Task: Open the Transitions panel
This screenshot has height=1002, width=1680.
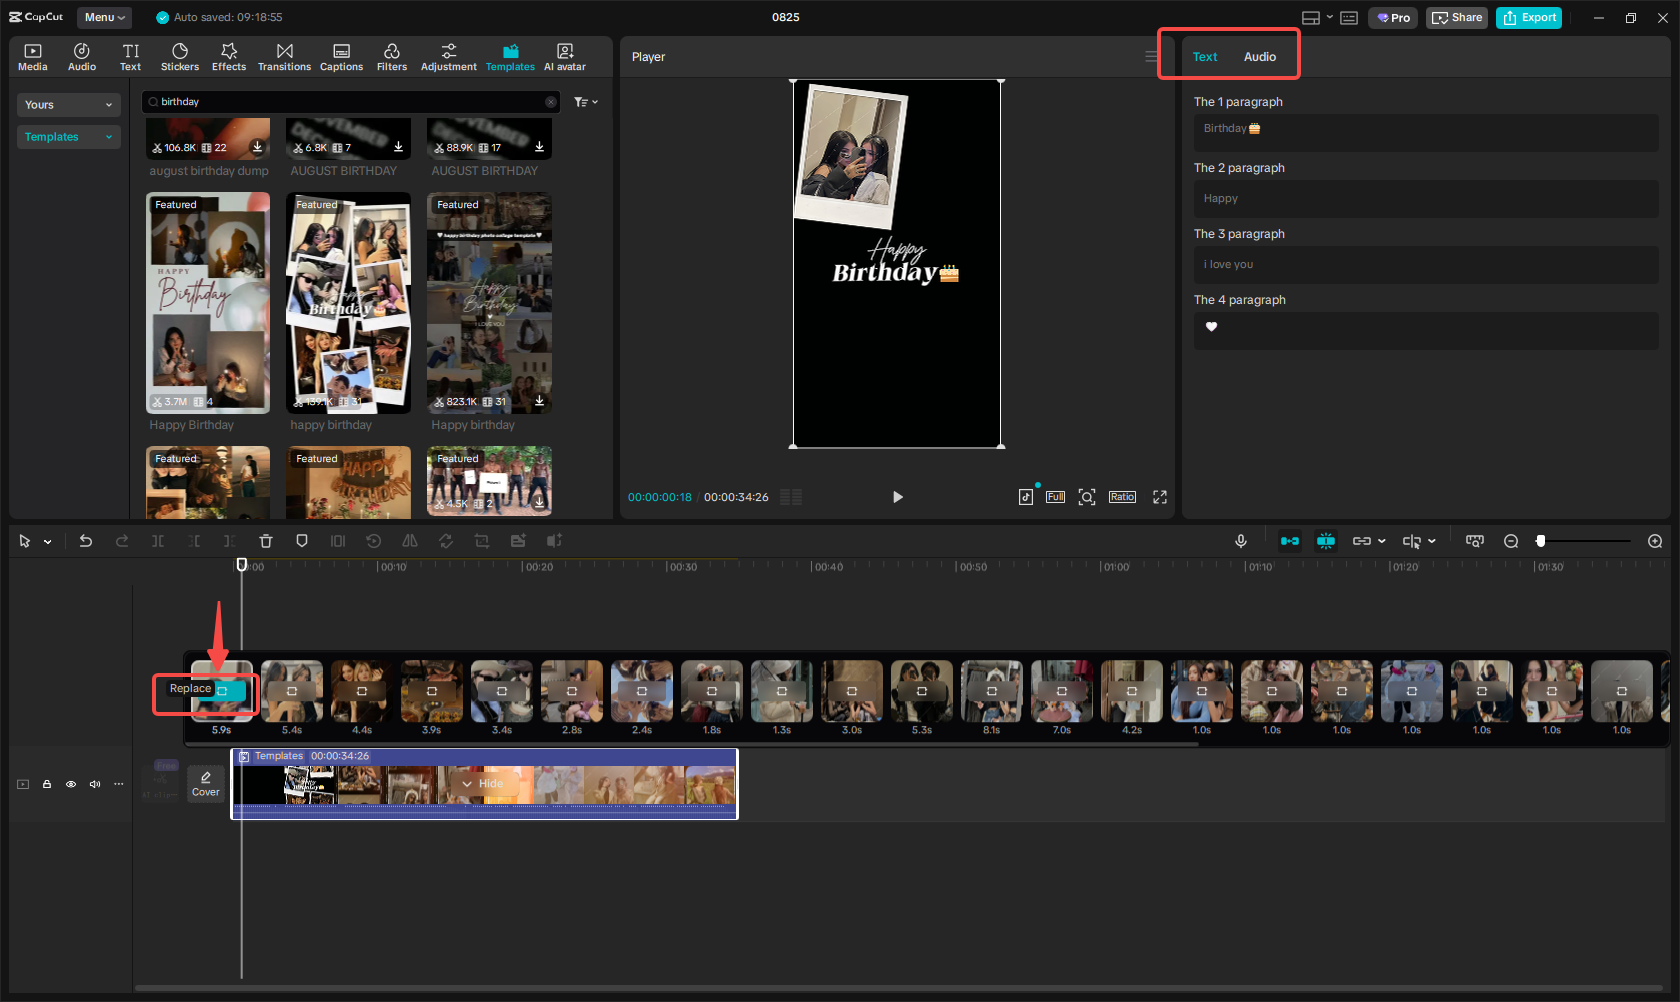Action: (284, 55)
